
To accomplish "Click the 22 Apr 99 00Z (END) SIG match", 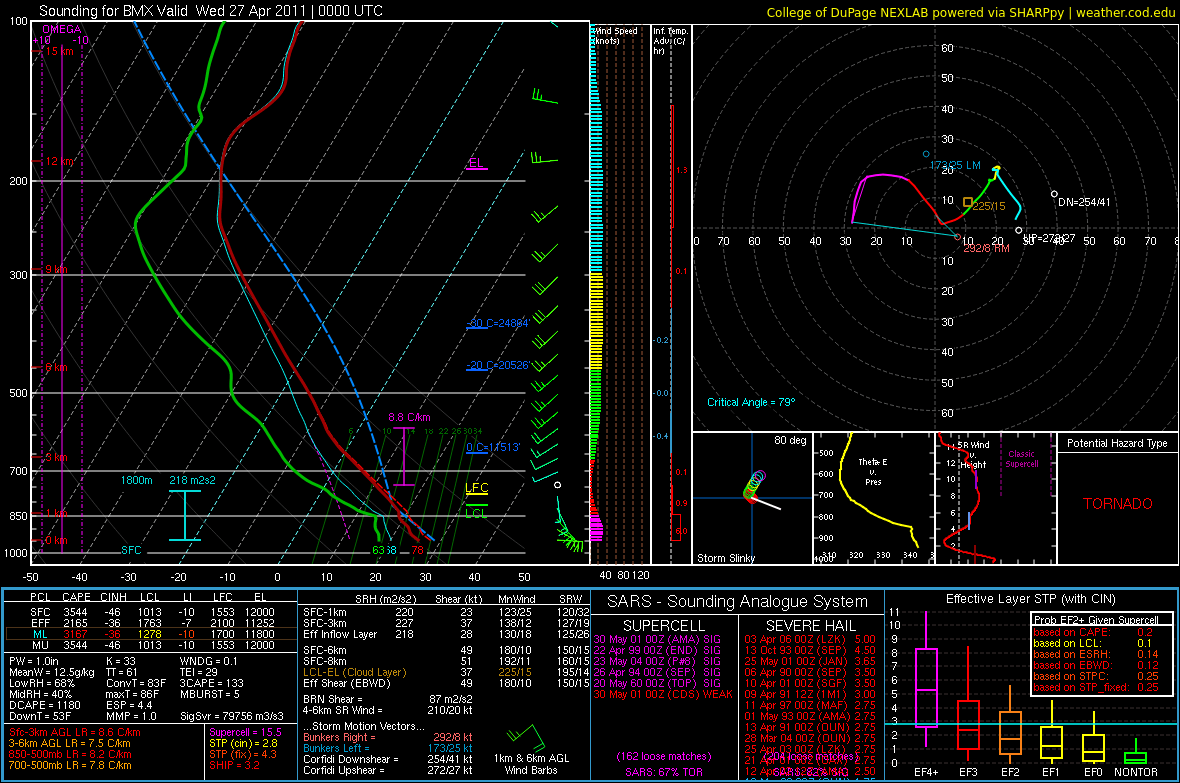I will [658, 650].
